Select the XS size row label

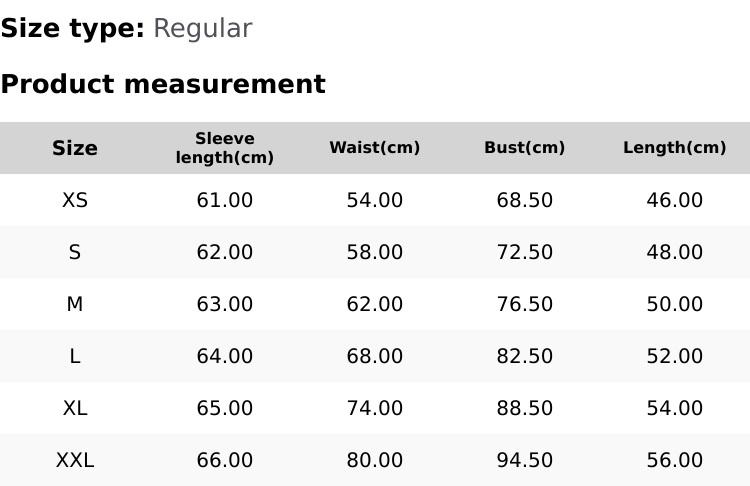pos(75,200)
